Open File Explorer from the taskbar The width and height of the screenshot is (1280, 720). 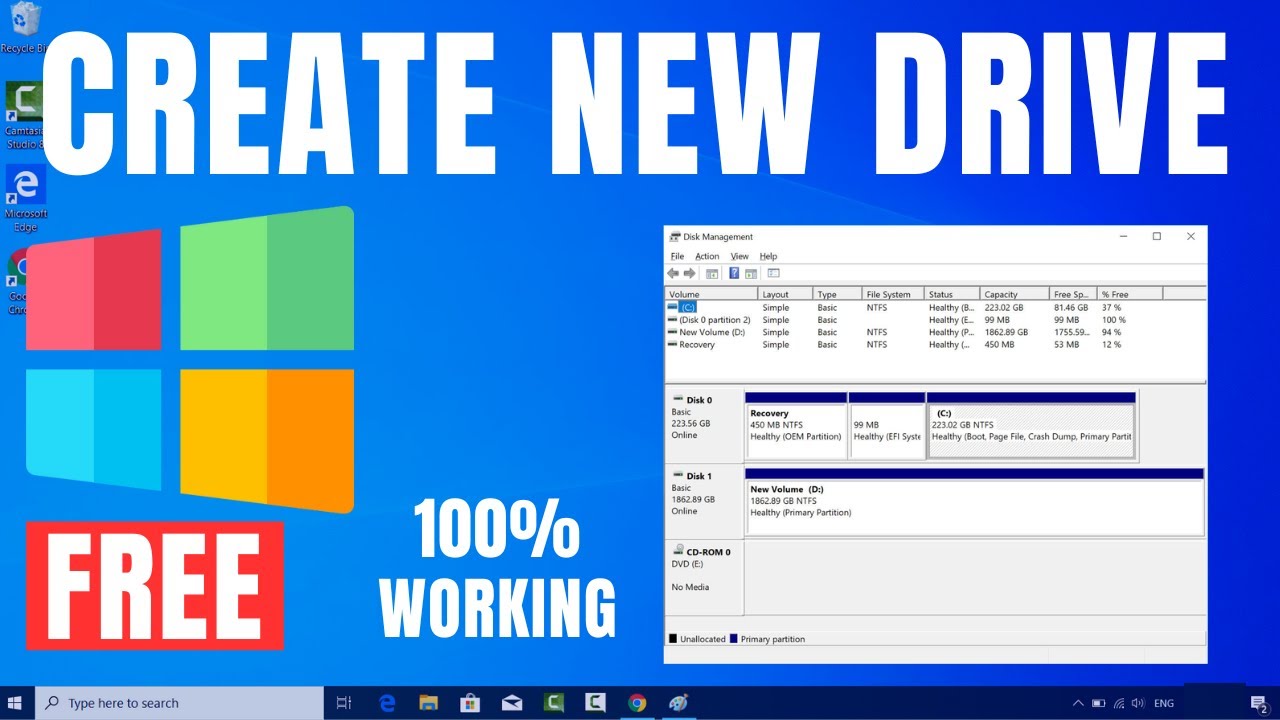pos(429,703)
